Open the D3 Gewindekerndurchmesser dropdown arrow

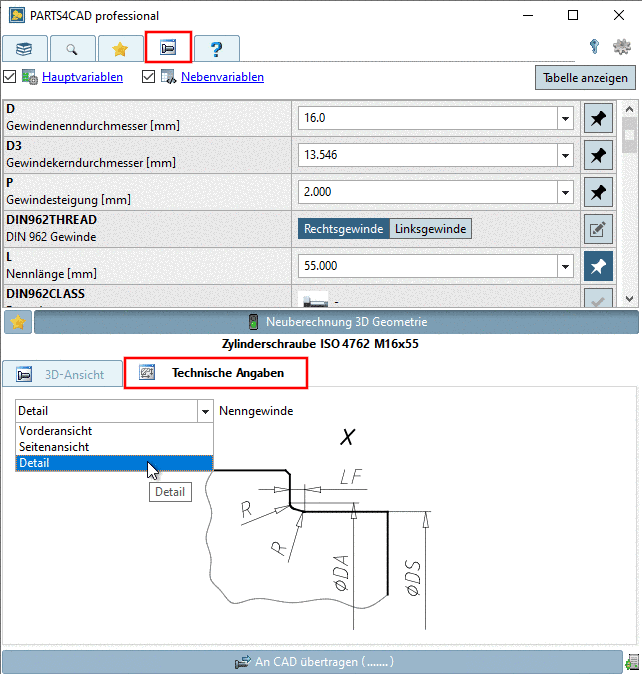point(566,155)
